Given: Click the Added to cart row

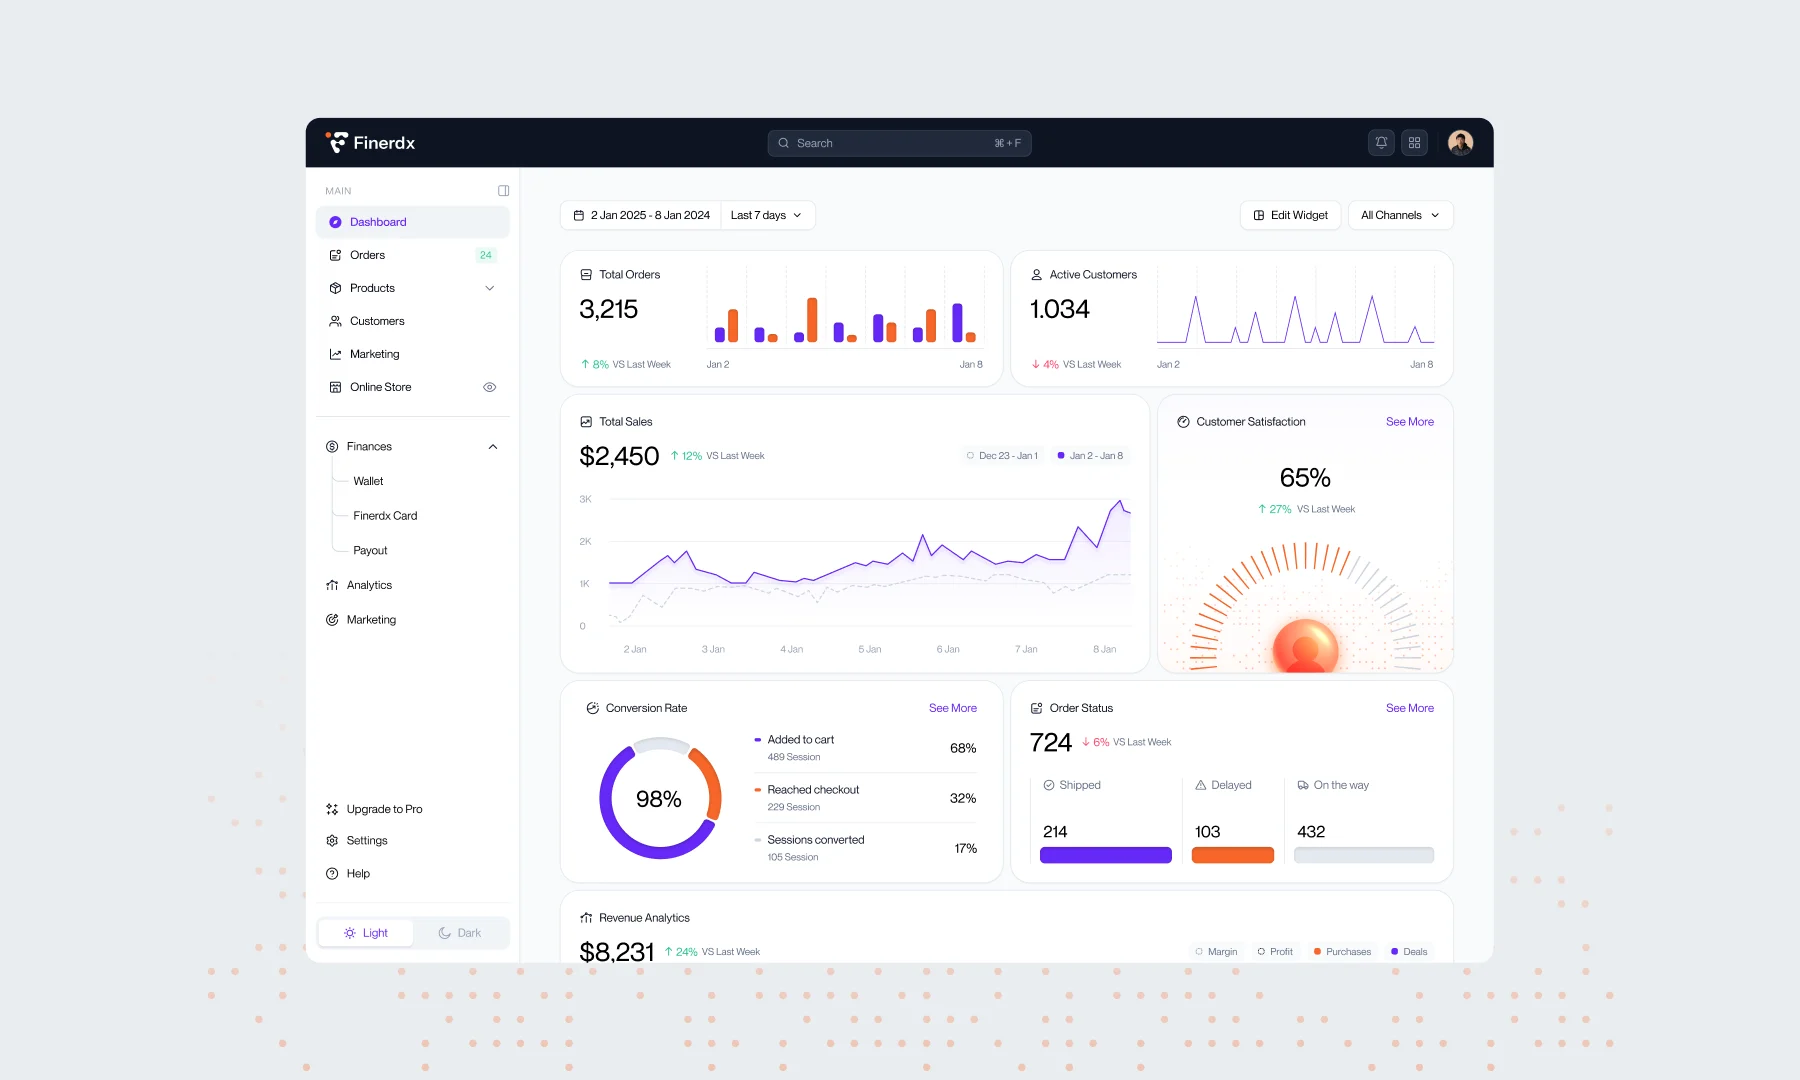Looking at the screenshot, I should (865, 748).
